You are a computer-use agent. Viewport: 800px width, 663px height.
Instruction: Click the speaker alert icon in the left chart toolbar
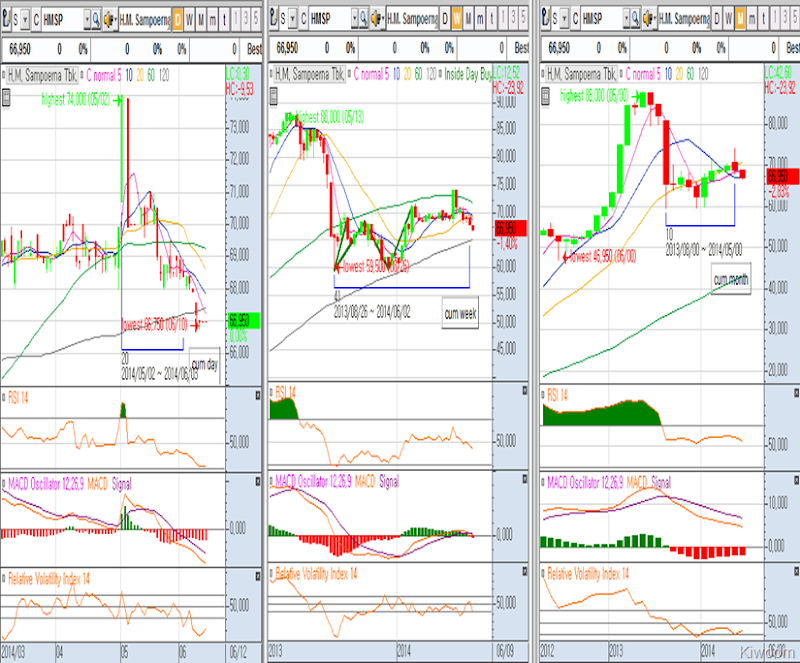tap(109, 20)
